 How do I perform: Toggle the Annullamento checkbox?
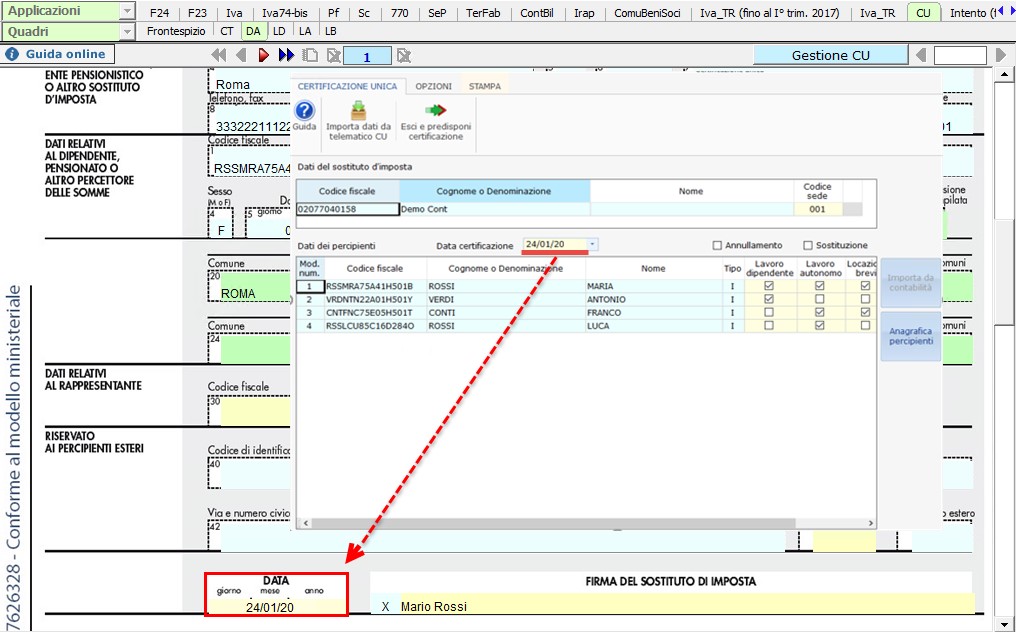[717, 246]
